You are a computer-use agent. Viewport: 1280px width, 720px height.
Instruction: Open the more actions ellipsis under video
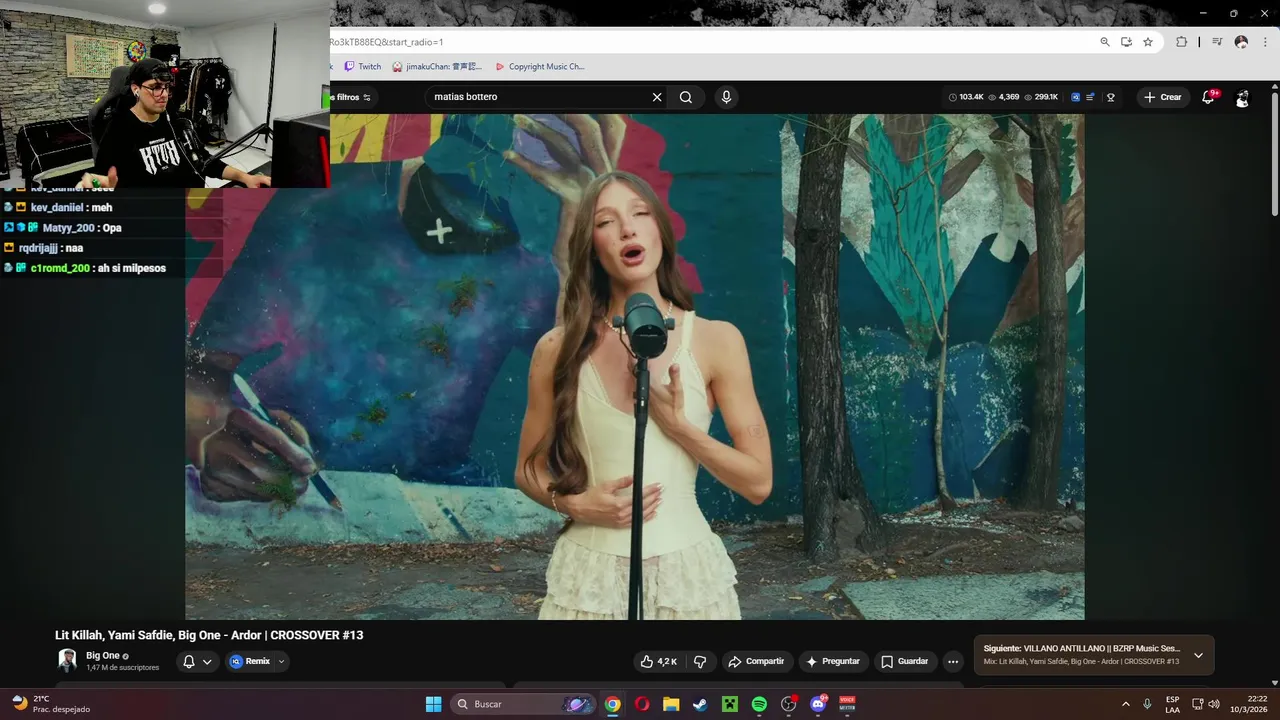tap(953, 661)
